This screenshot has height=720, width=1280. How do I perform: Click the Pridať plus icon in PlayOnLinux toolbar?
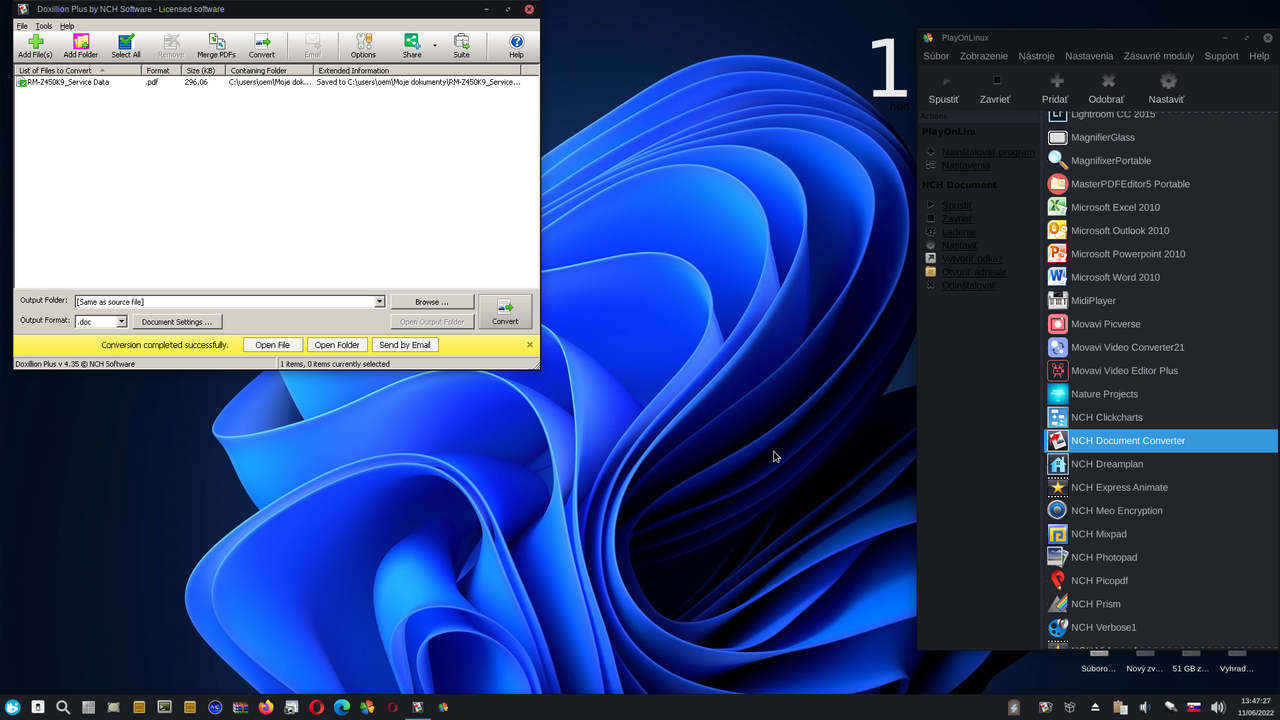pyautogui.click(x=1056, y=81)
